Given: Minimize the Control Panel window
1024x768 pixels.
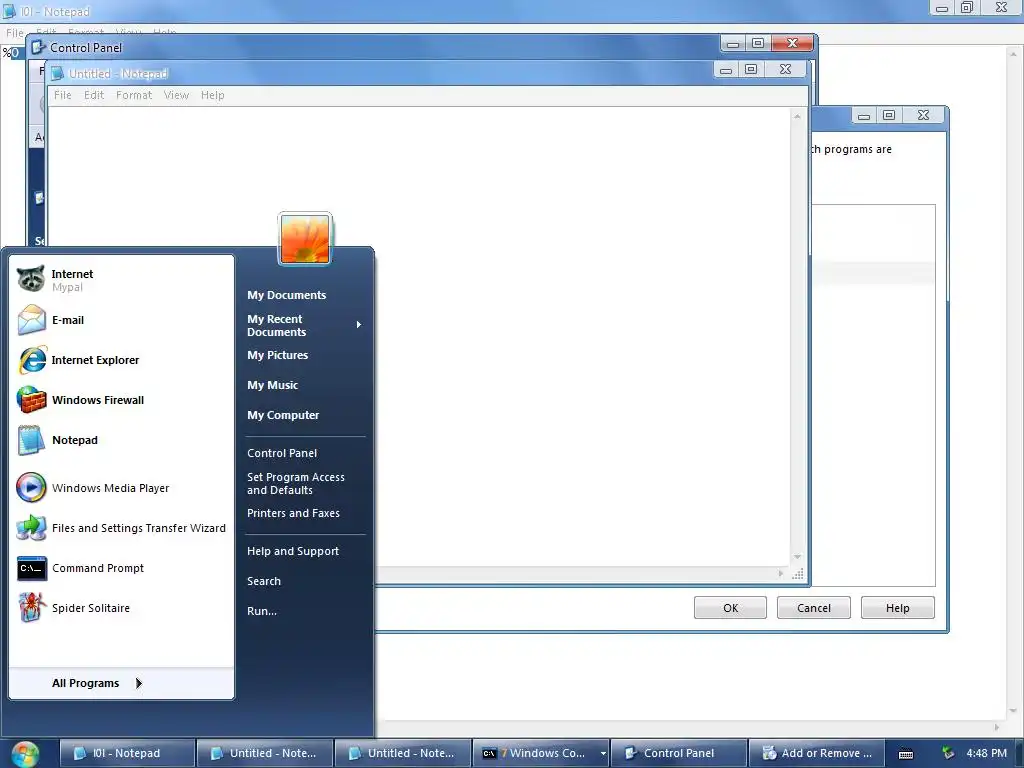Looking at the screenshot, I should pyautogui.click(x=733, y=44).
